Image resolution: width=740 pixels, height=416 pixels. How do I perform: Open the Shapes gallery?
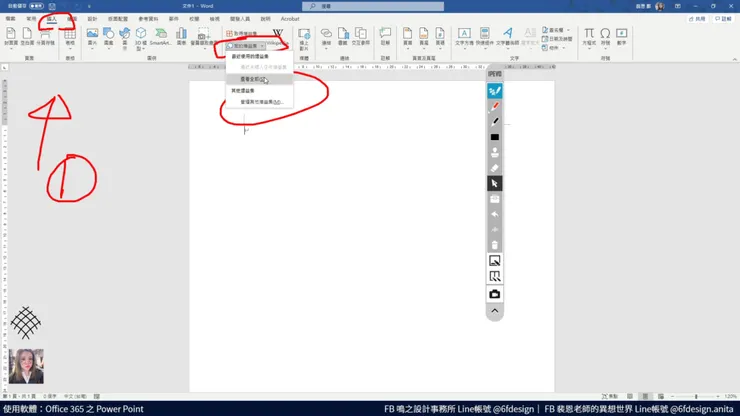(x=109, y=37)
